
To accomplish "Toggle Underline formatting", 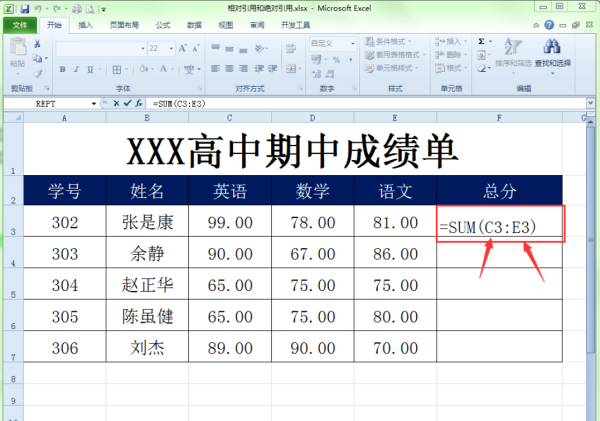I will pos(90,69).
